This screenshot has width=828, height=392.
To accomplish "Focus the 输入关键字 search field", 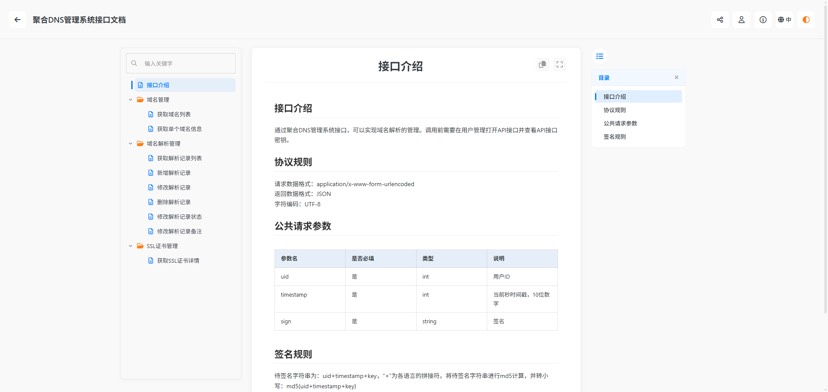I will pyautogui.click(x=181, y=63).
